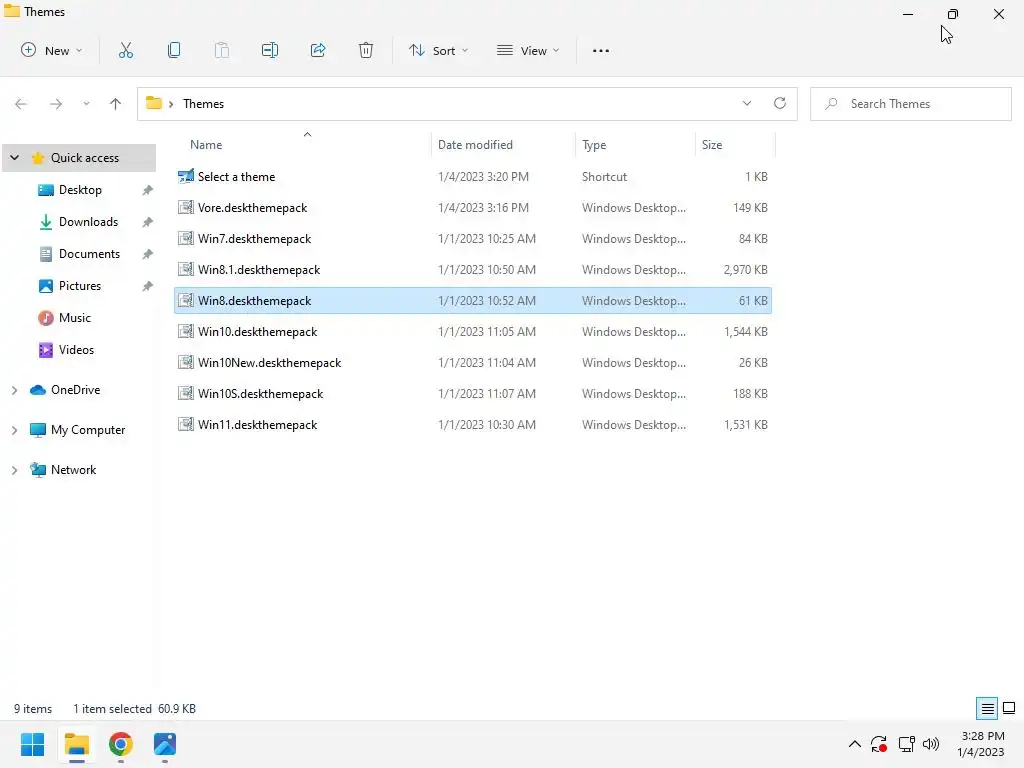Open the Windows Start menu
The image size is (1024, 768).
tap(33, 744)
